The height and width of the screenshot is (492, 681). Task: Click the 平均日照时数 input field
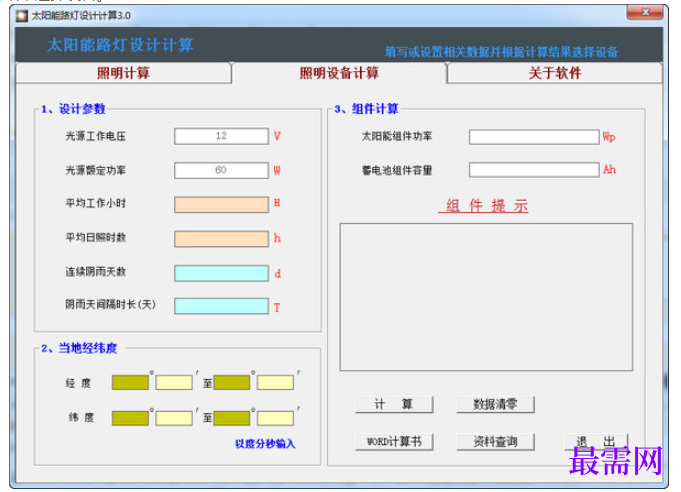[221, 239]
